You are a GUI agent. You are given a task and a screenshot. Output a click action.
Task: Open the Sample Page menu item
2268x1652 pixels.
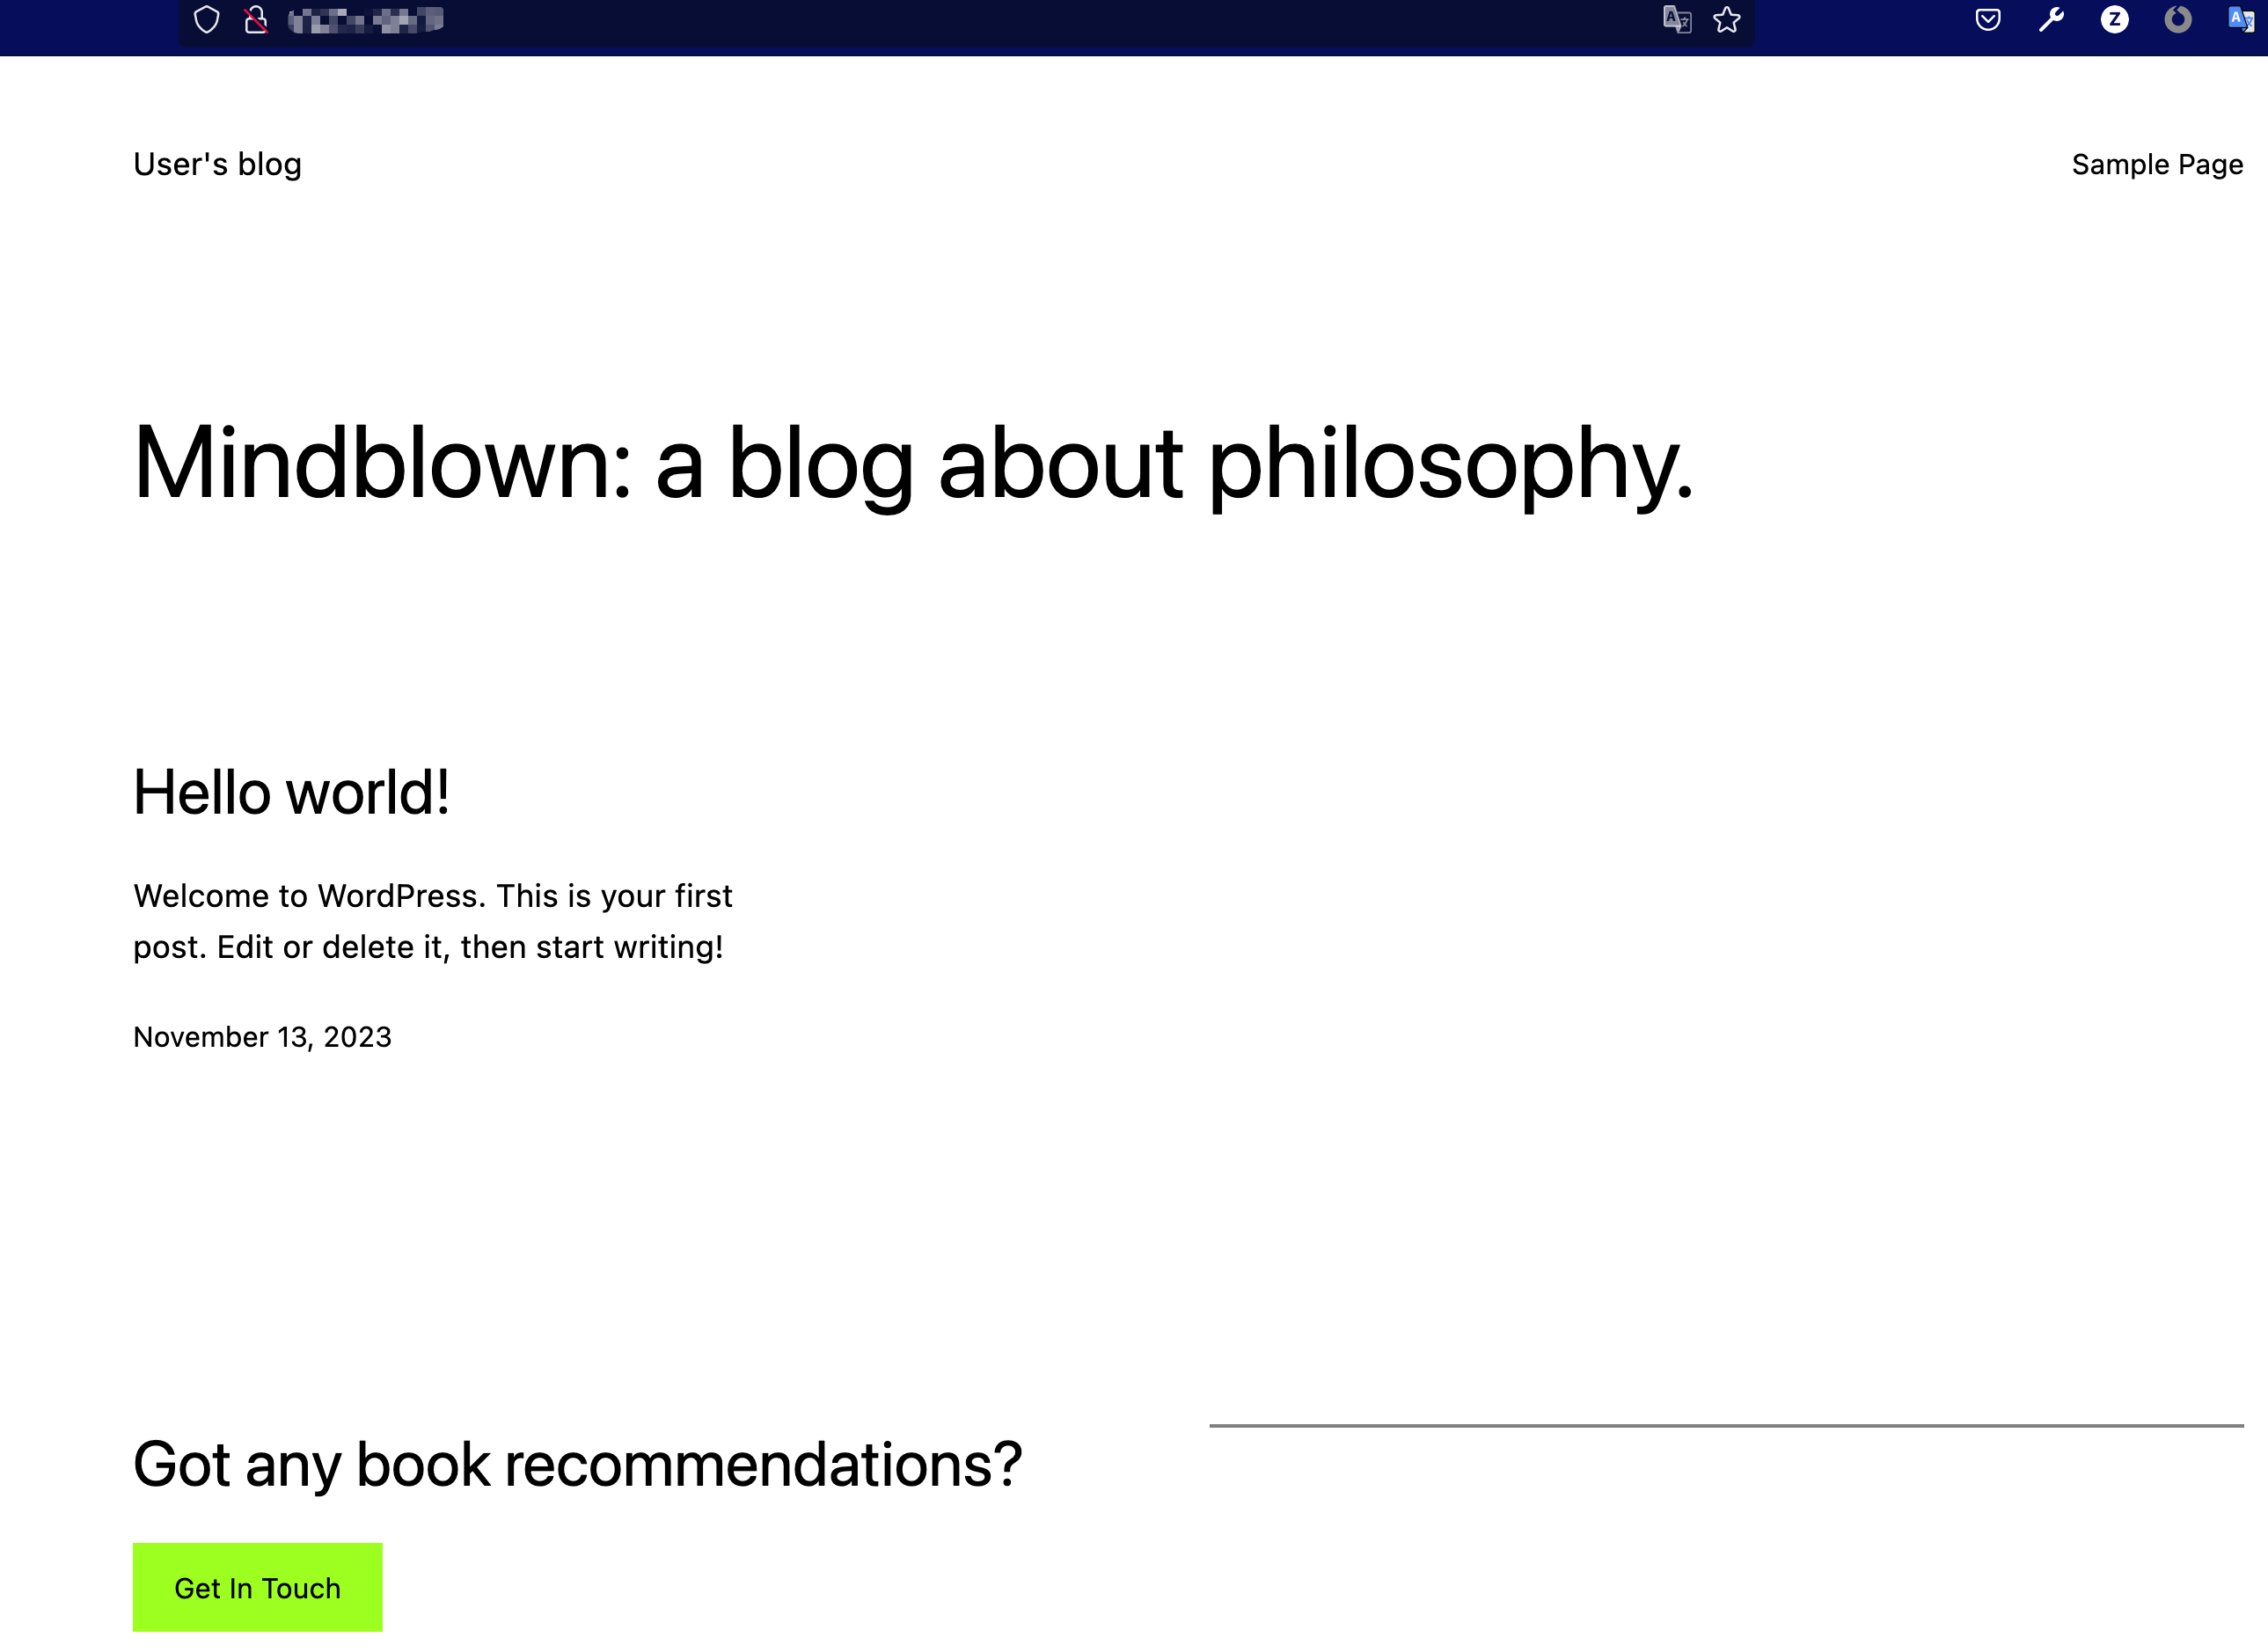coord(2157,164)
